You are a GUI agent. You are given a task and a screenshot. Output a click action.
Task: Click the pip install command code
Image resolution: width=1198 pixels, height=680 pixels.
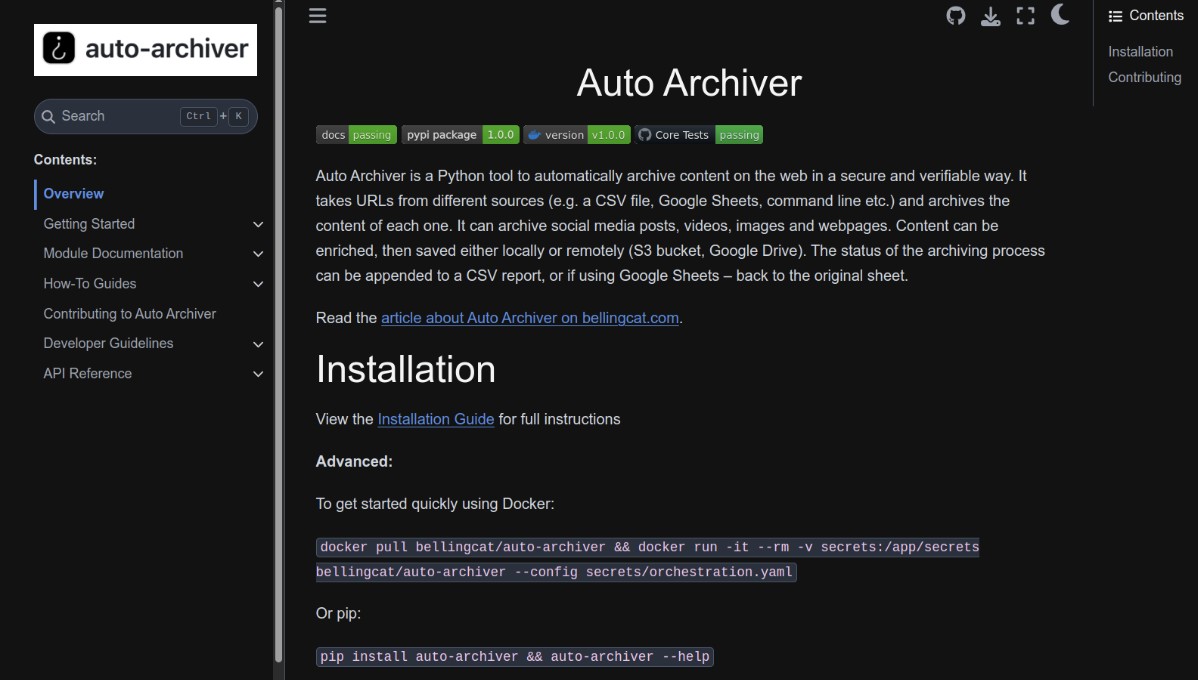[514, 657]
